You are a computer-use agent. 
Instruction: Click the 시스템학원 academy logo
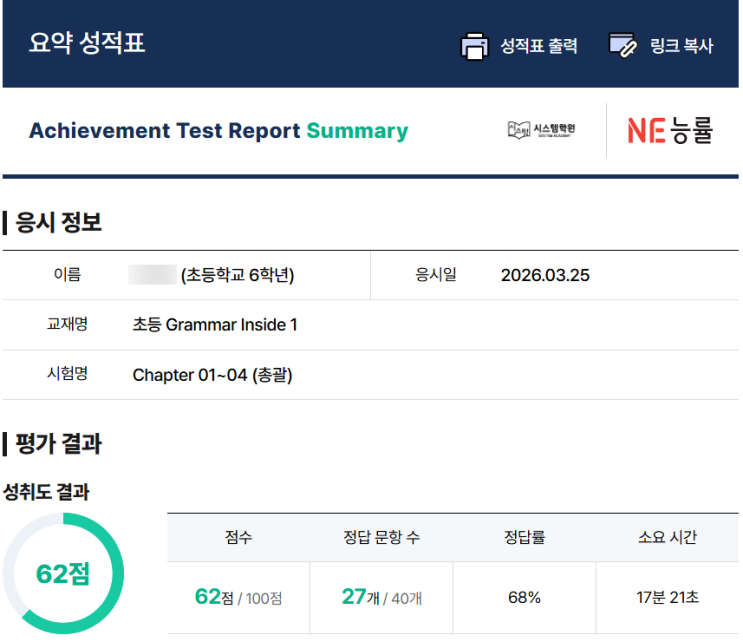coord(541,130)
